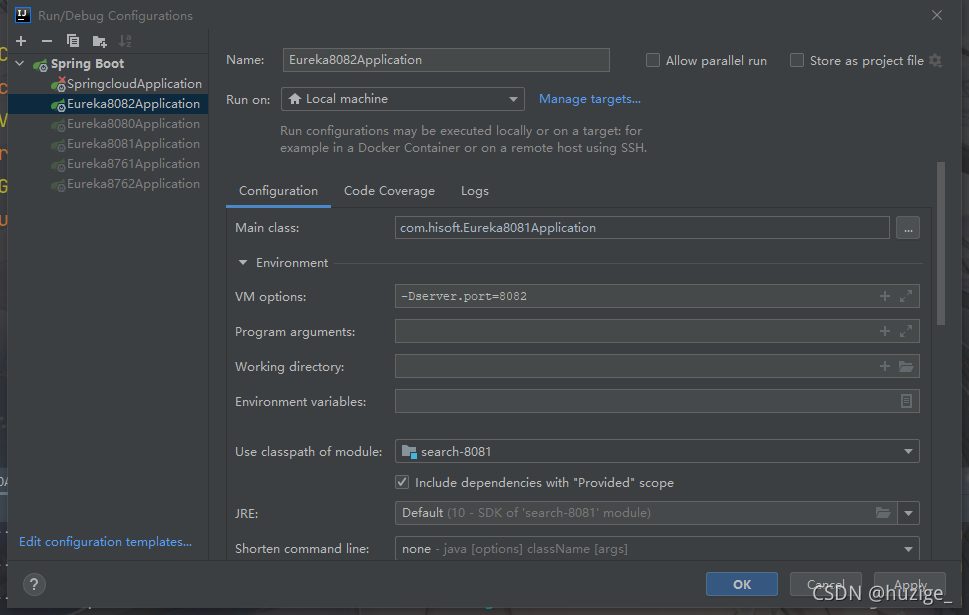Open the Run on Local machine dropdown
969x615 pixels.
(x=402, y=99)
